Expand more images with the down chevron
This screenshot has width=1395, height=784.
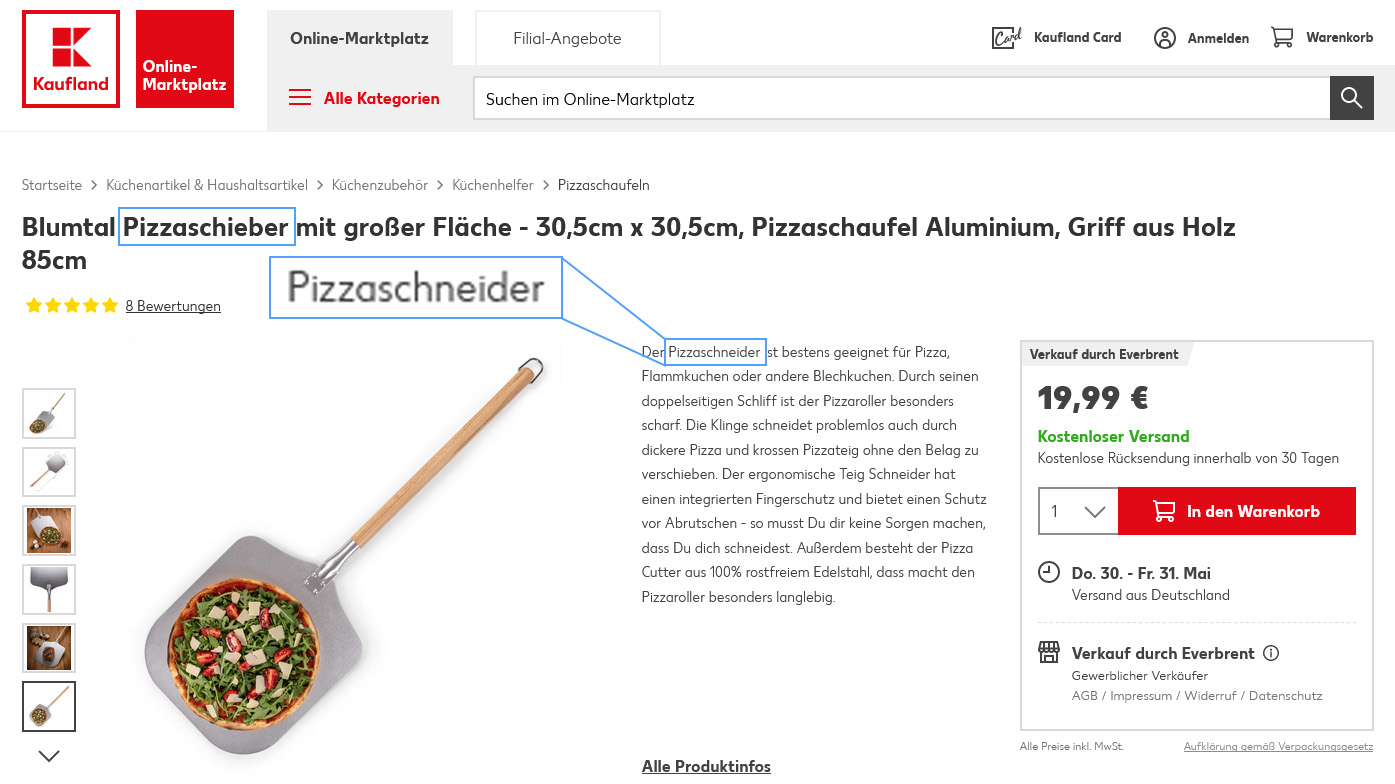click(48, 756)
